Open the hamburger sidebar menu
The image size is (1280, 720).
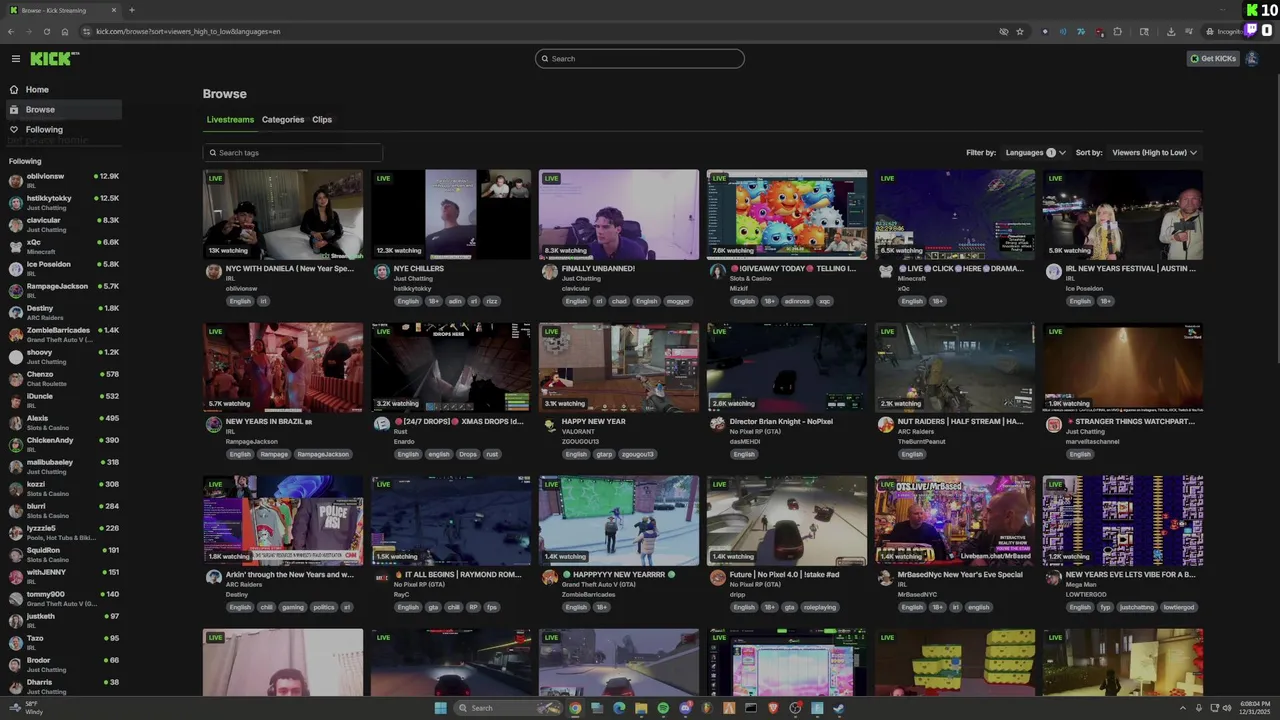pyautogui.click(x=15, y=59)
